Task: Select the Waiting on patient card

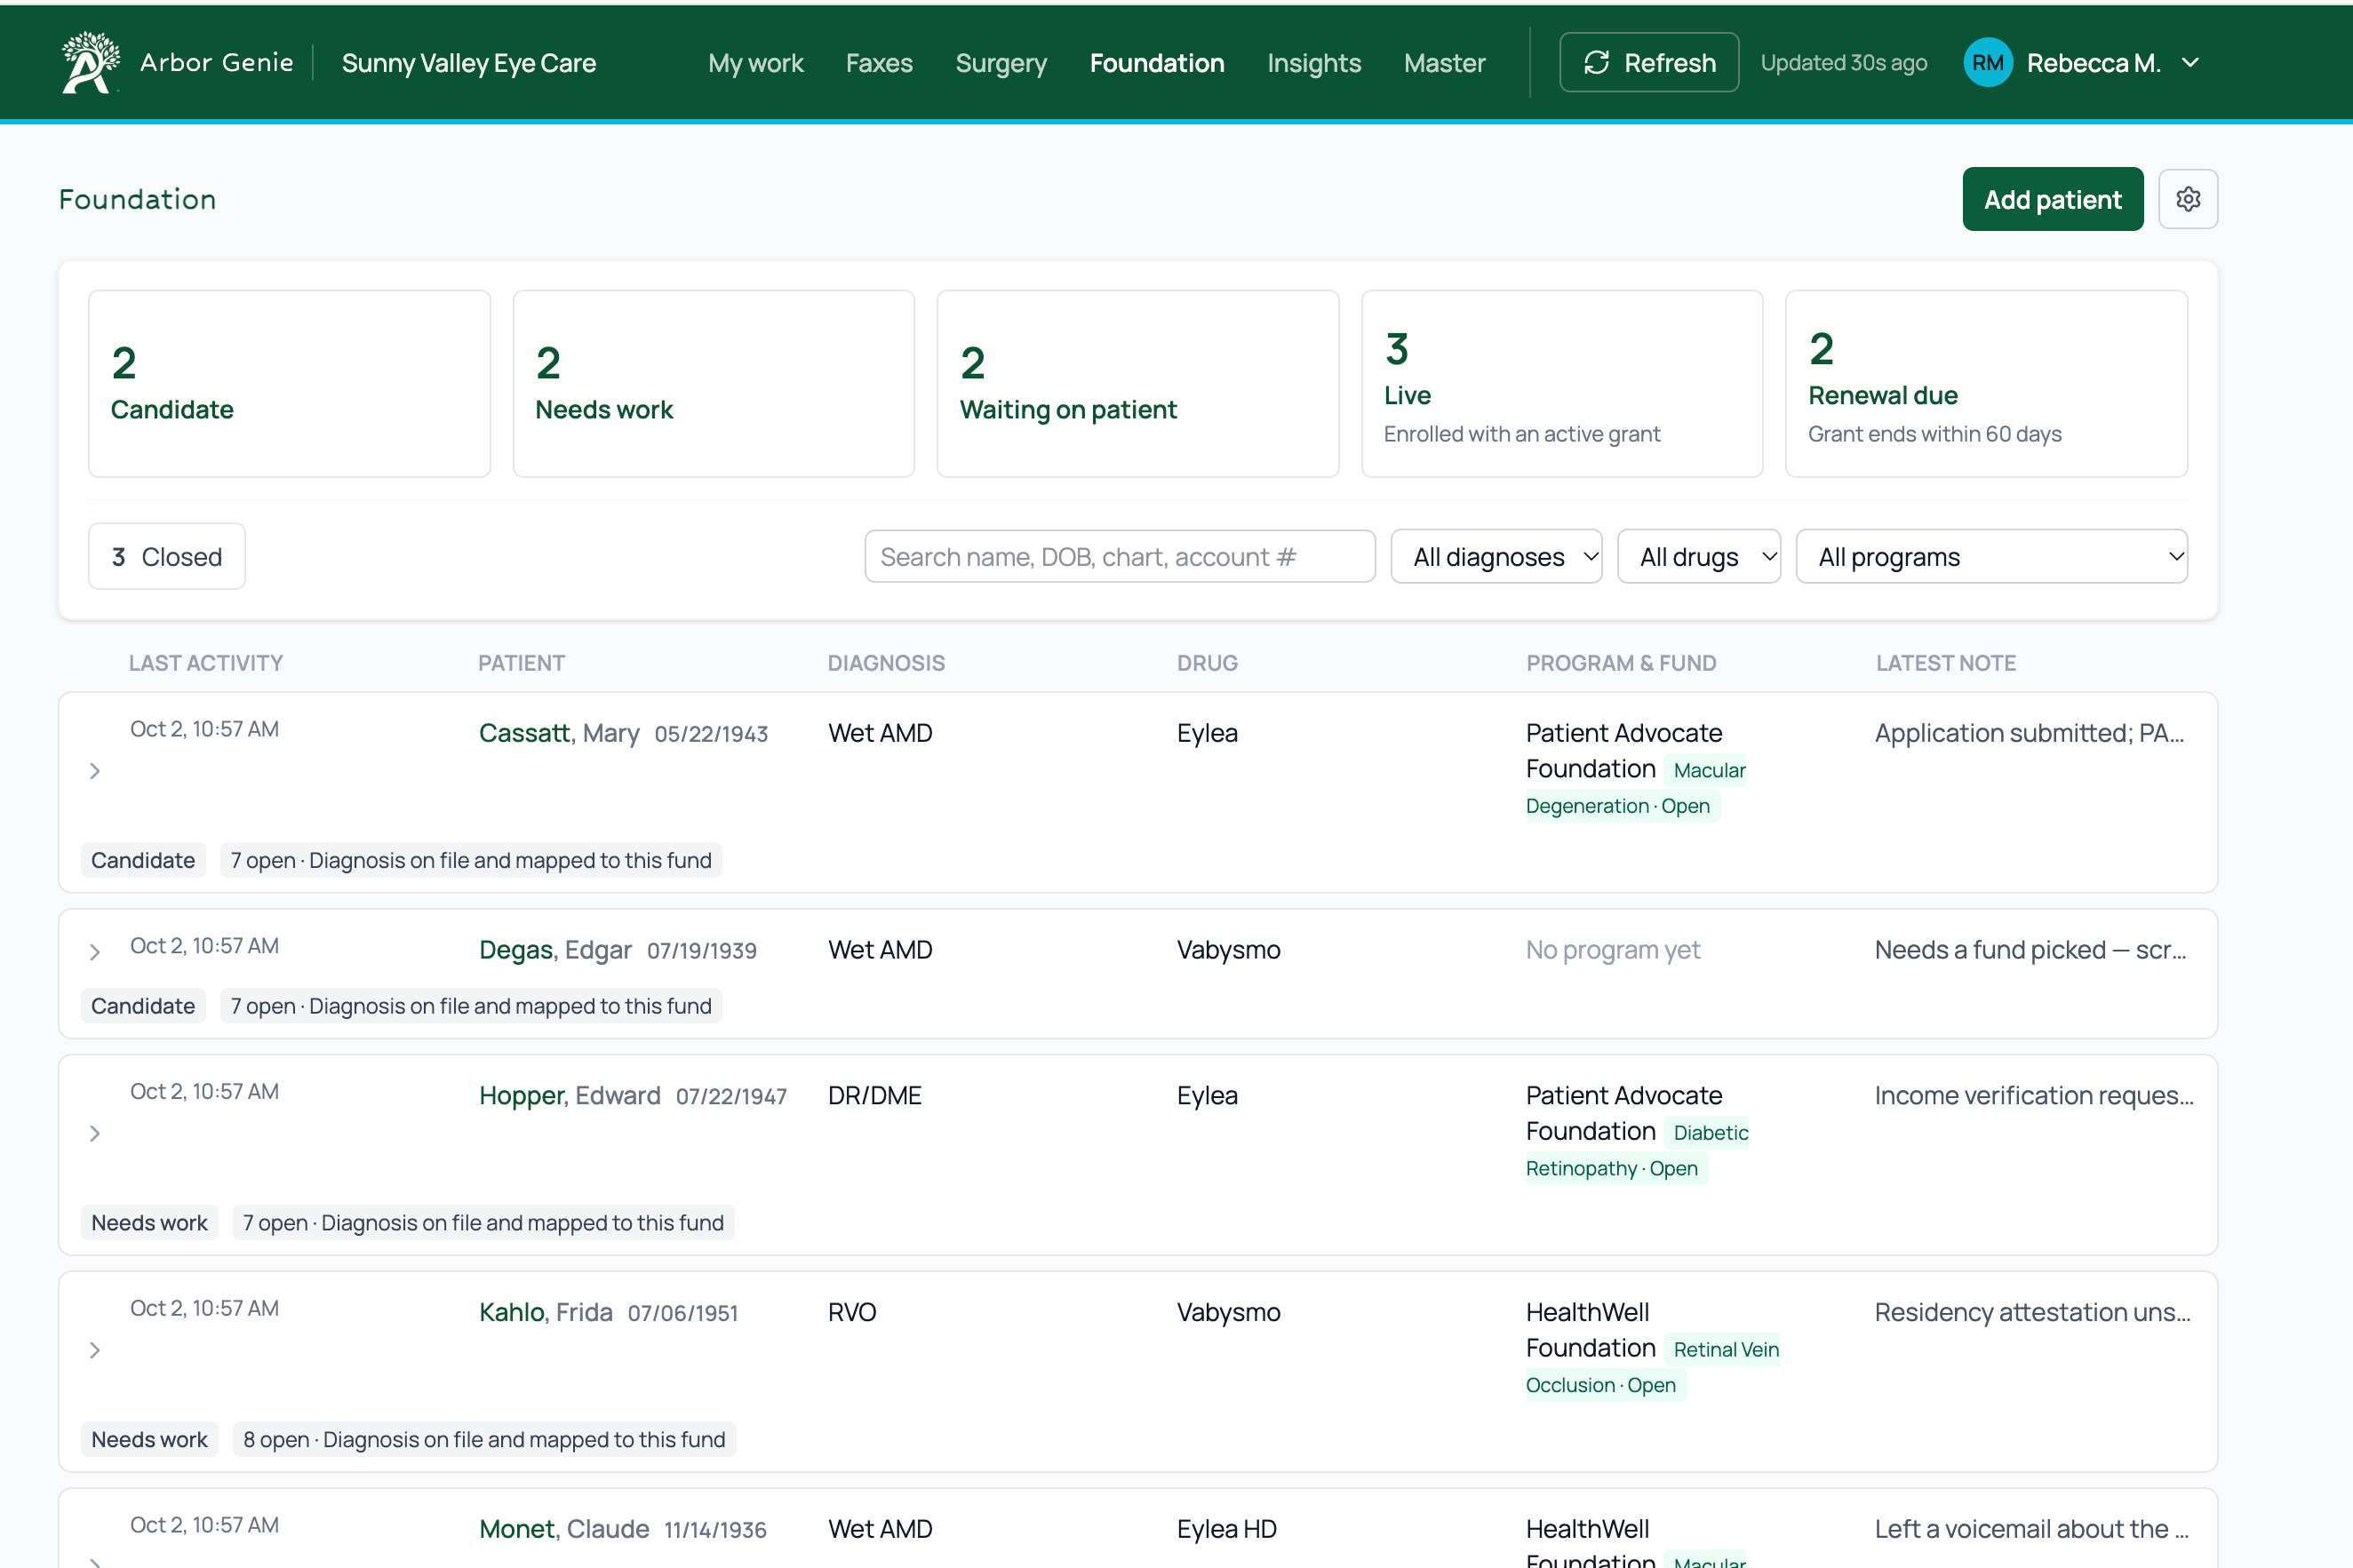Action: (1137, 383)
